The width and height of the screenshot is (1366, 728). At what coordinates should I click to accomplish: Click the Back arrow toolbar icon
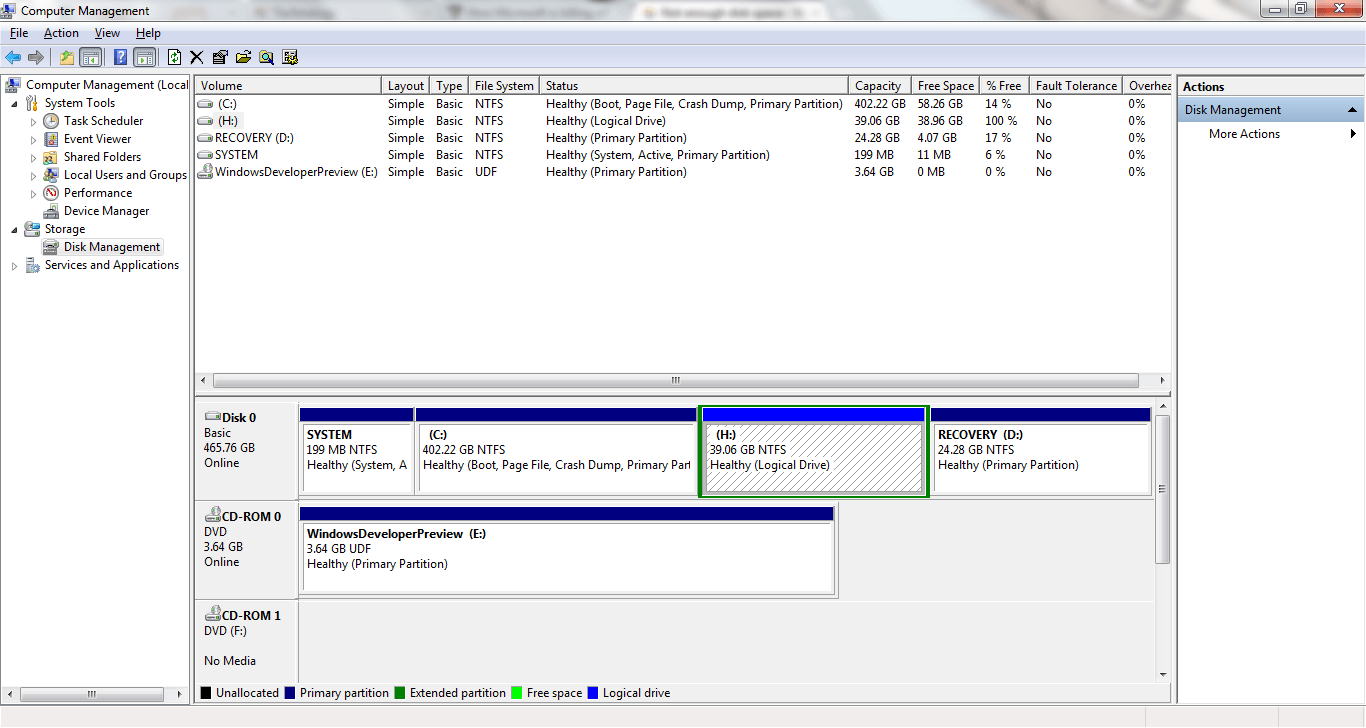tap(13, 58)
